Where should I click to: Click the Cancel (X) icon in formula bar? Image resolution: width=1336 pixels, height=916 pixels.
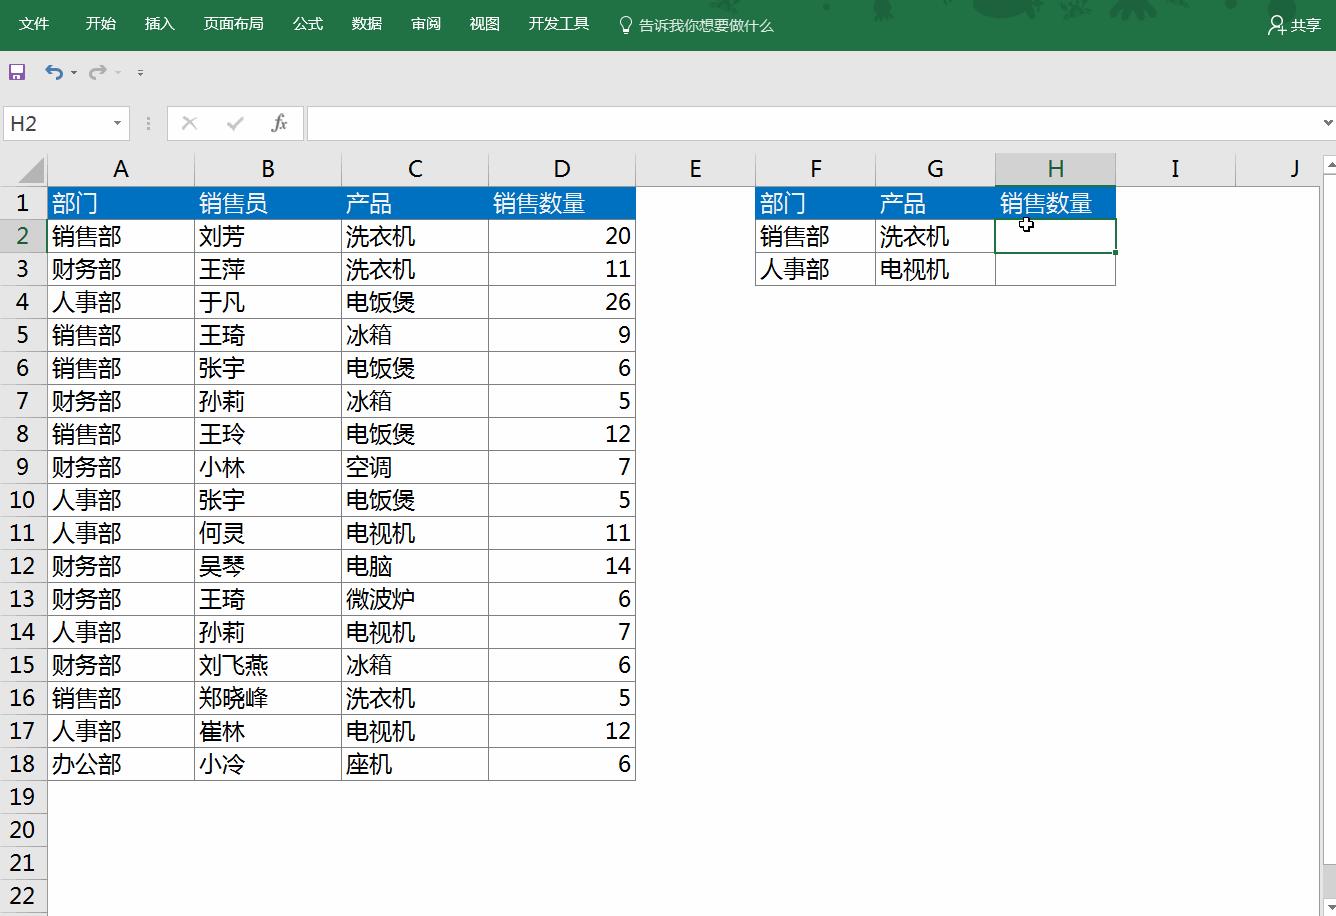189,123
